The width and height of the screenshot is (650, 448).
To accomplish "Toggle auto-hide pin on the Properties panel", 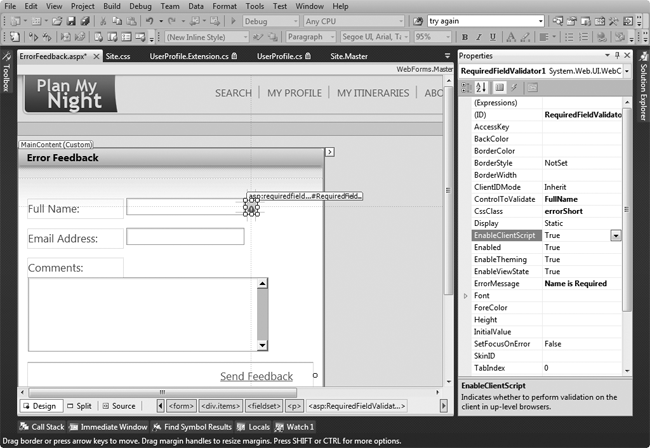I will click(x=617, y=55).
